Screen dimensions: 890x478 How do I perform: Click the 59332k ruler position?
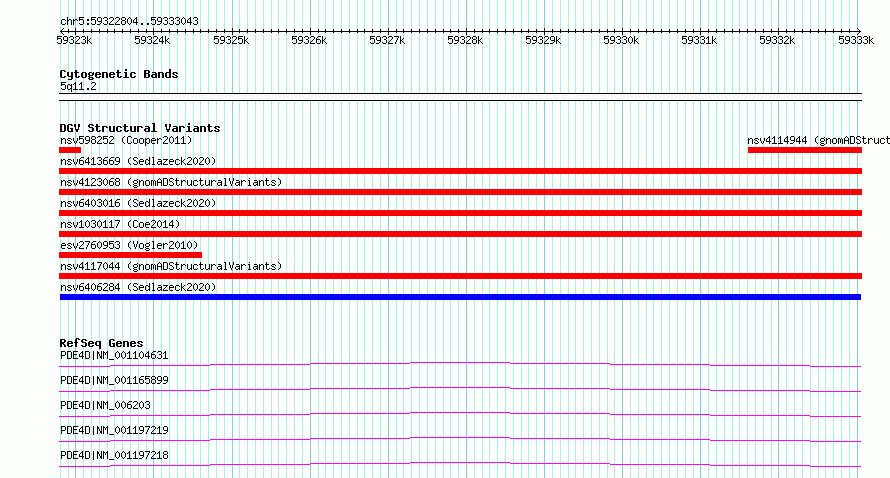pyautogui.click(x=777, y=40)
